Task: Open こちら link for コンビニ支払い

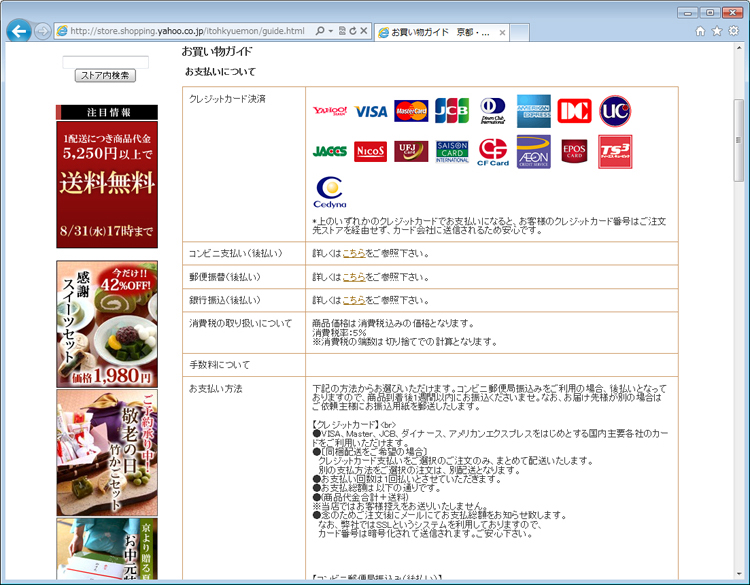Action: pos(354,254)
